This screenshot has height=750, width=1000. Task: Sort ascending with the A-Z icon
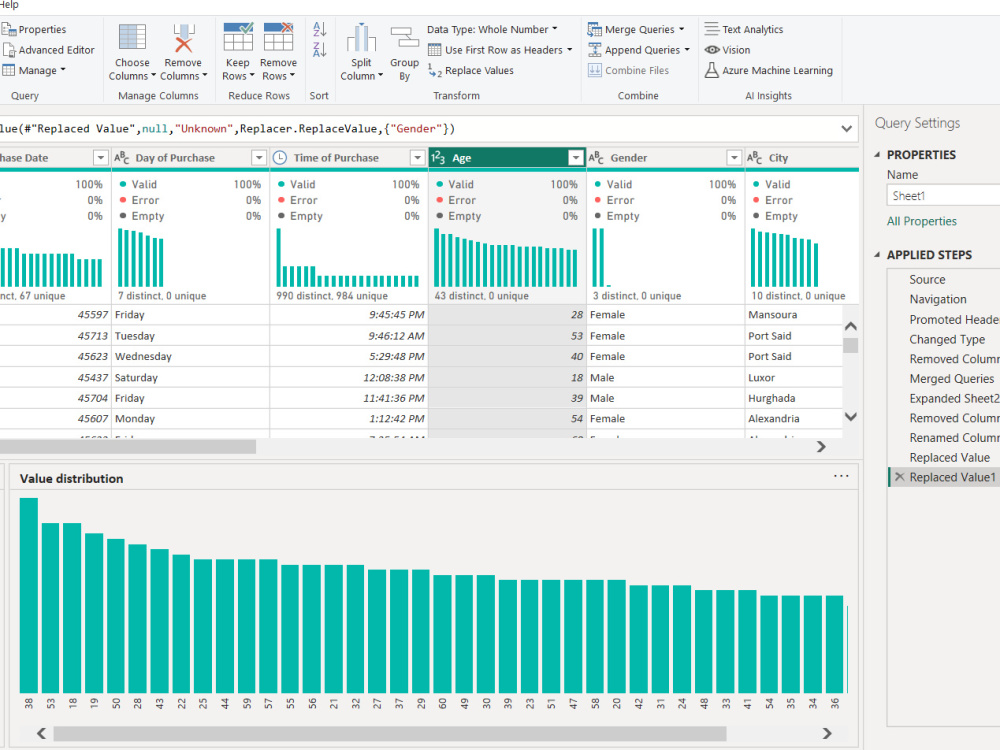[x=320, y=29]
